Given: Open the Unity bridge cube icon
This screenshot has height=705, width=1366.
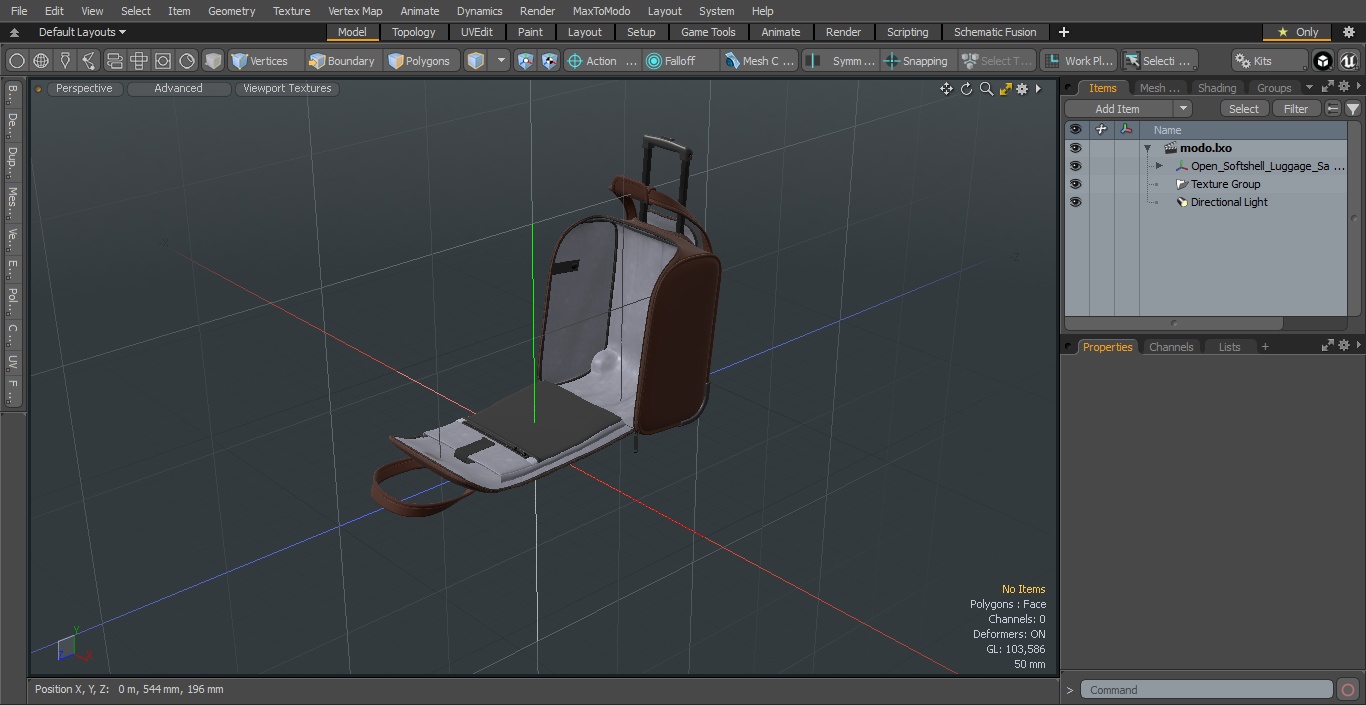Looking at the screenshot, I should [x=1323, y=61].
